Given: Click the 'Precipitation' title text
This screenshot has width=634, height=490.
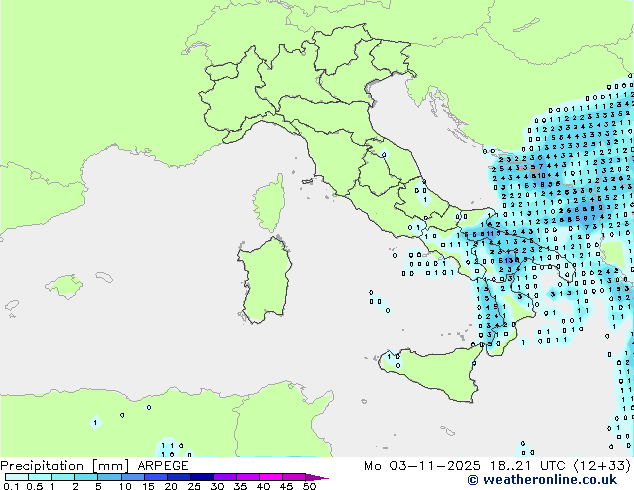Looking at the screenshot, I should click(42, 466).
